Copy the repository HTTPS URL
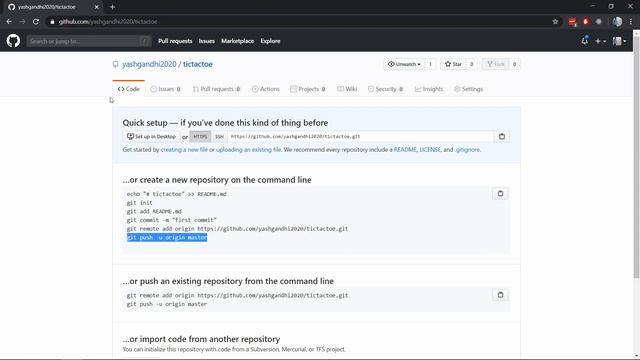The image size is (640, 360). click(x=502, y=137)
